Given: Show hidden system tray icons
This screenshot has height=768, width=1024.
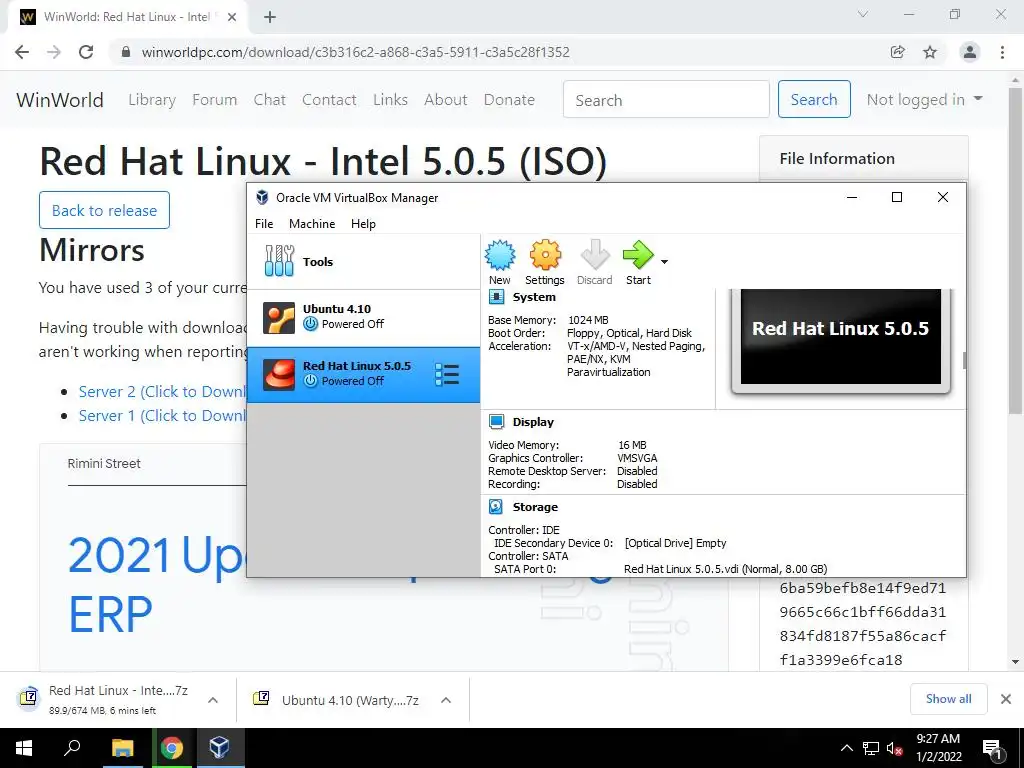Looking at the screenshot, I should (x=846, y=748).
